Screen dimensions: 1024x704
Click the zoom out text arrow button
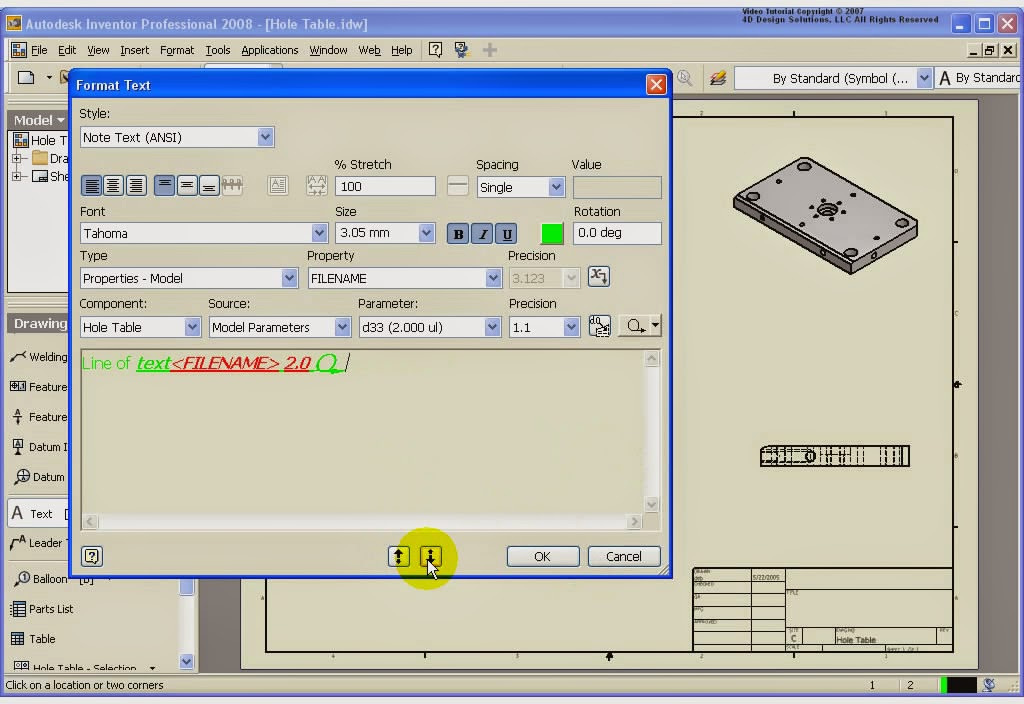coord(430,556)
